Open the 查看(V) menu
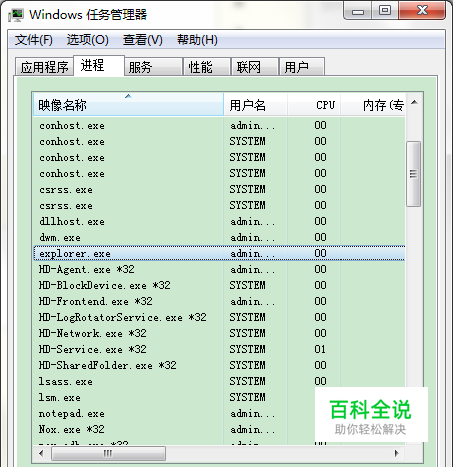 click(143, 40)
